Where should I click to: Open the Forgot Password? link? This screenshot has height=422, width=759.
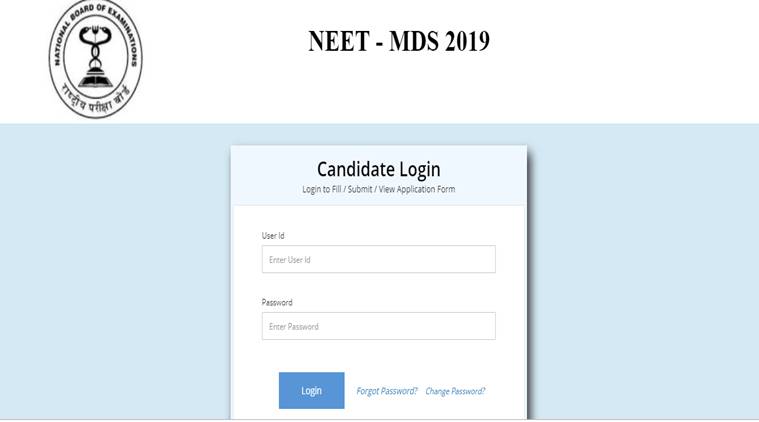click(387, 391)
